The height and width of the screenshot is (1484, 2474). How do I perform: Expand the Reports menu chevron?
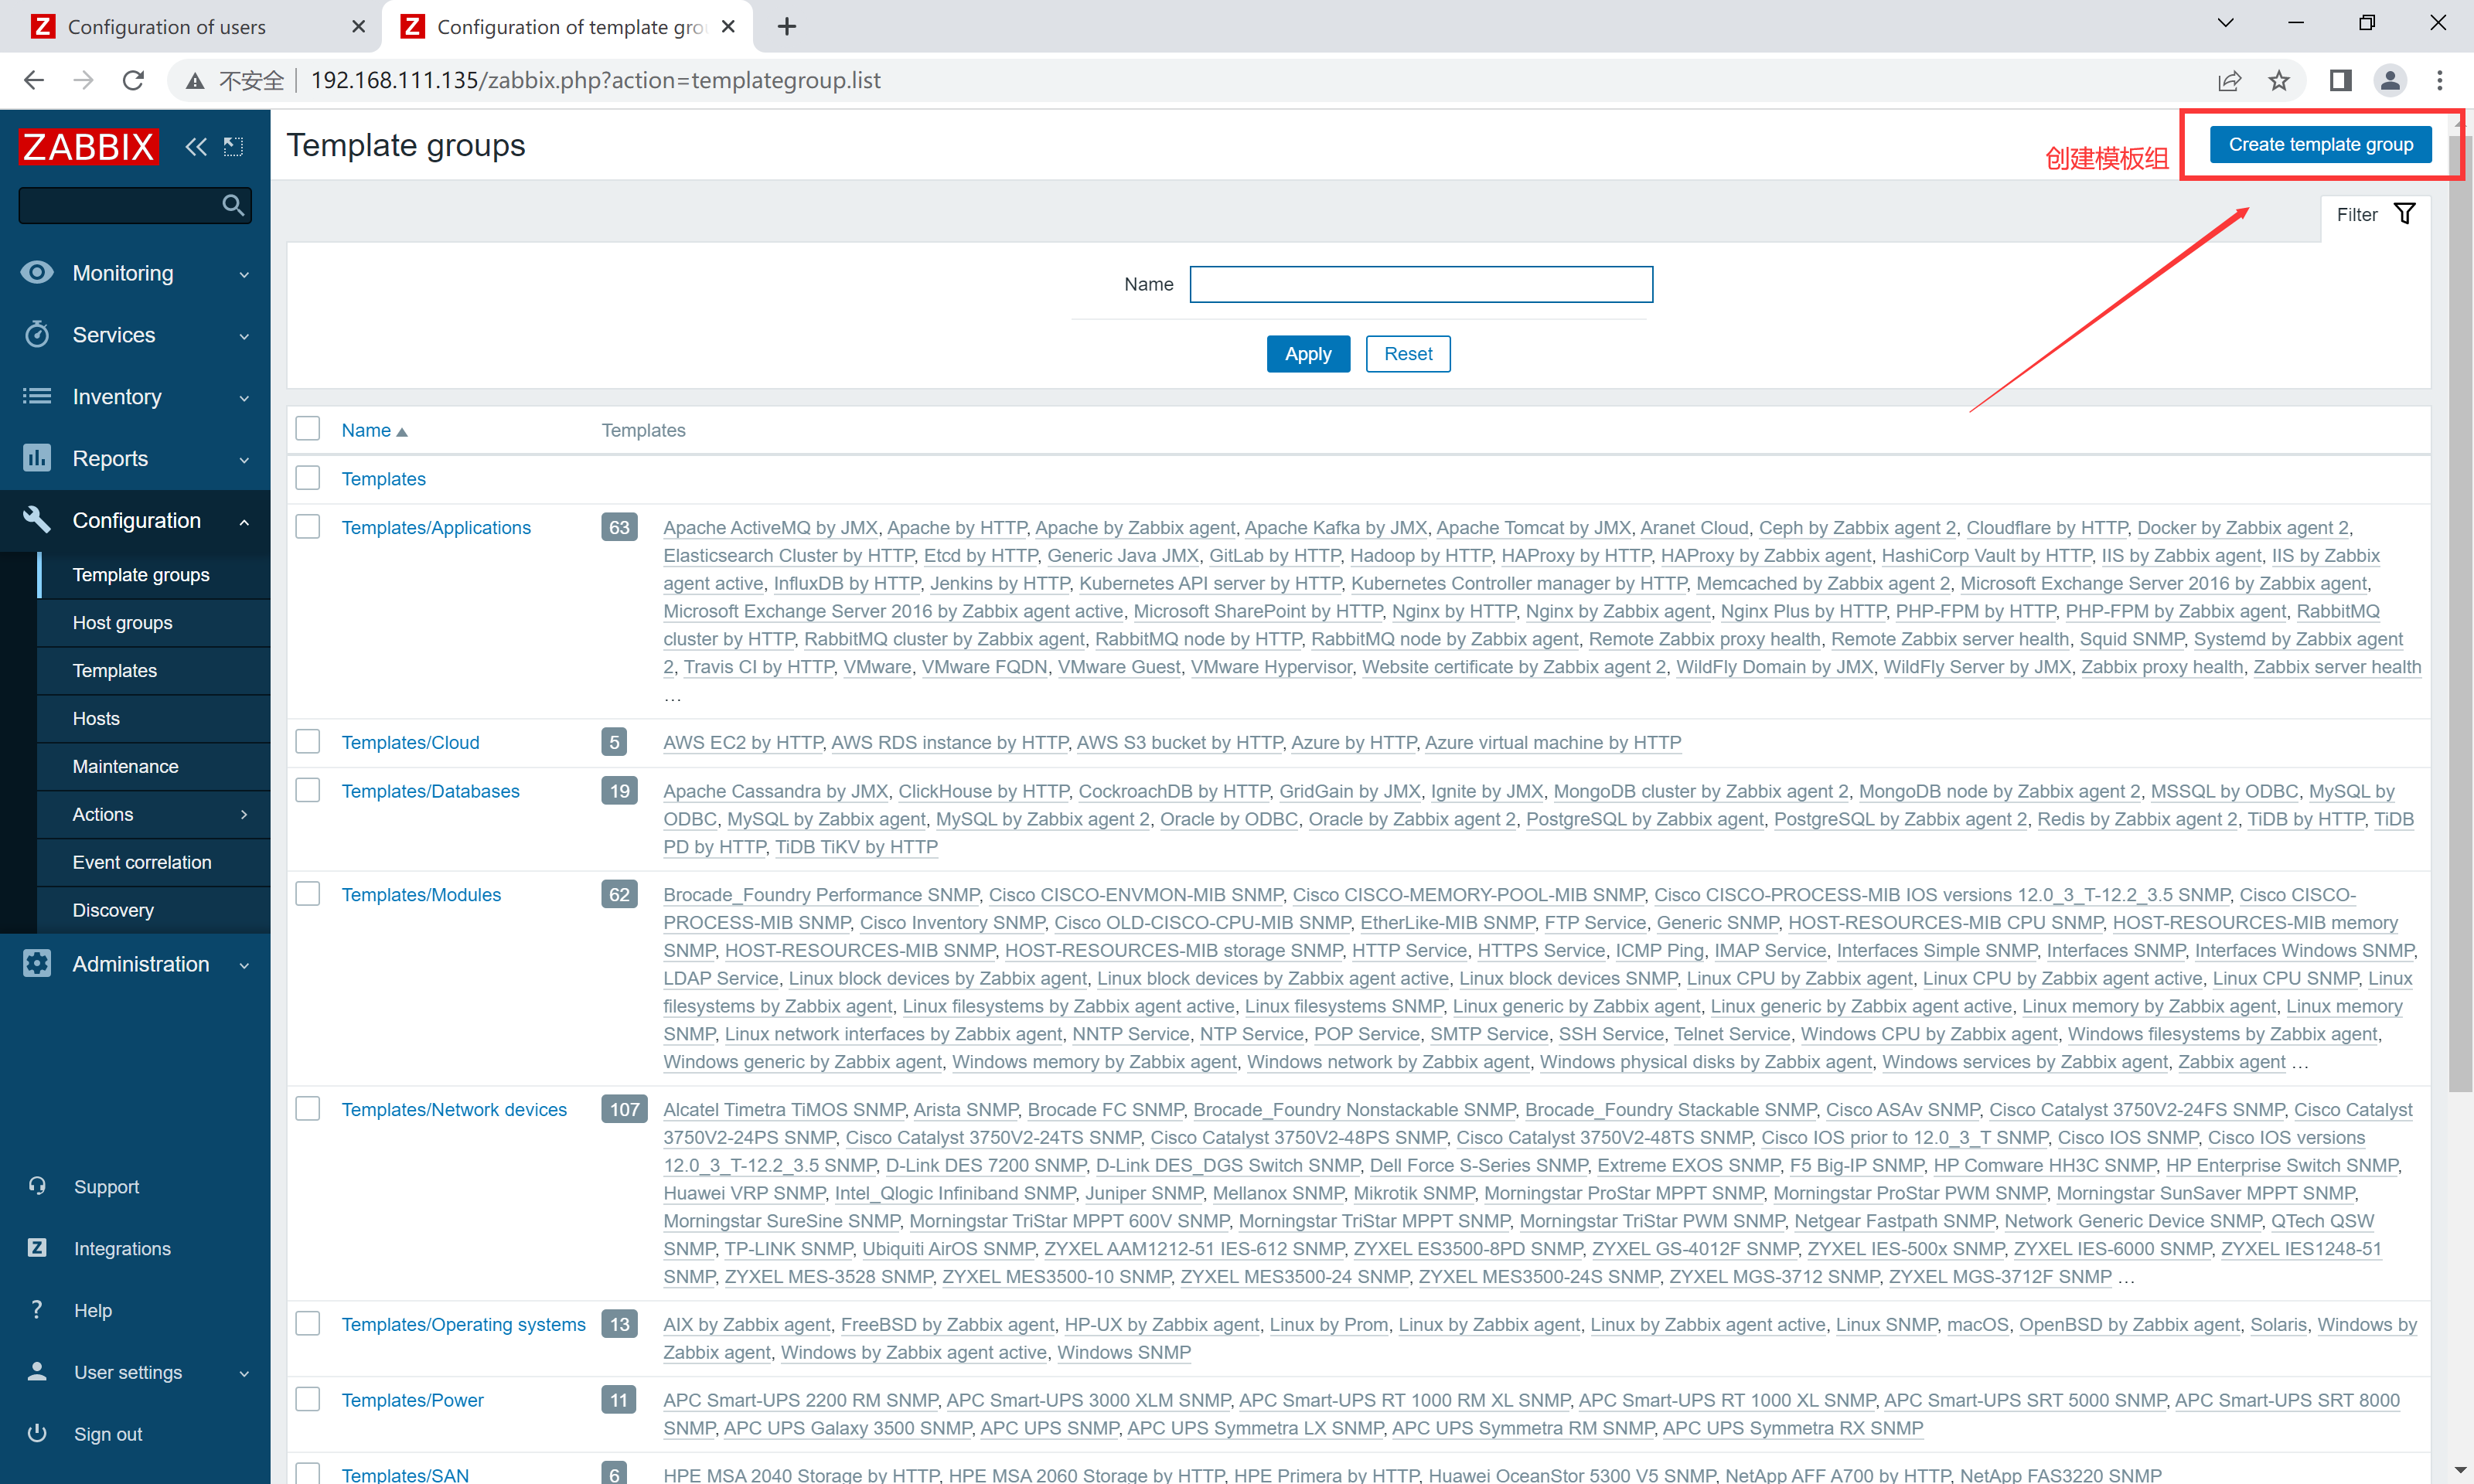[x=244, y=460]
